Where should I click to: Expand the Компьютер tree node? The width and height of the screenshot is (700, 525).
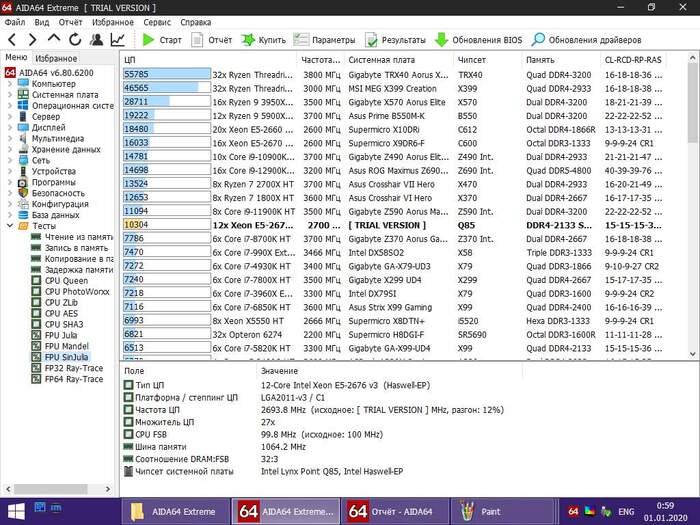coord(9,84)
